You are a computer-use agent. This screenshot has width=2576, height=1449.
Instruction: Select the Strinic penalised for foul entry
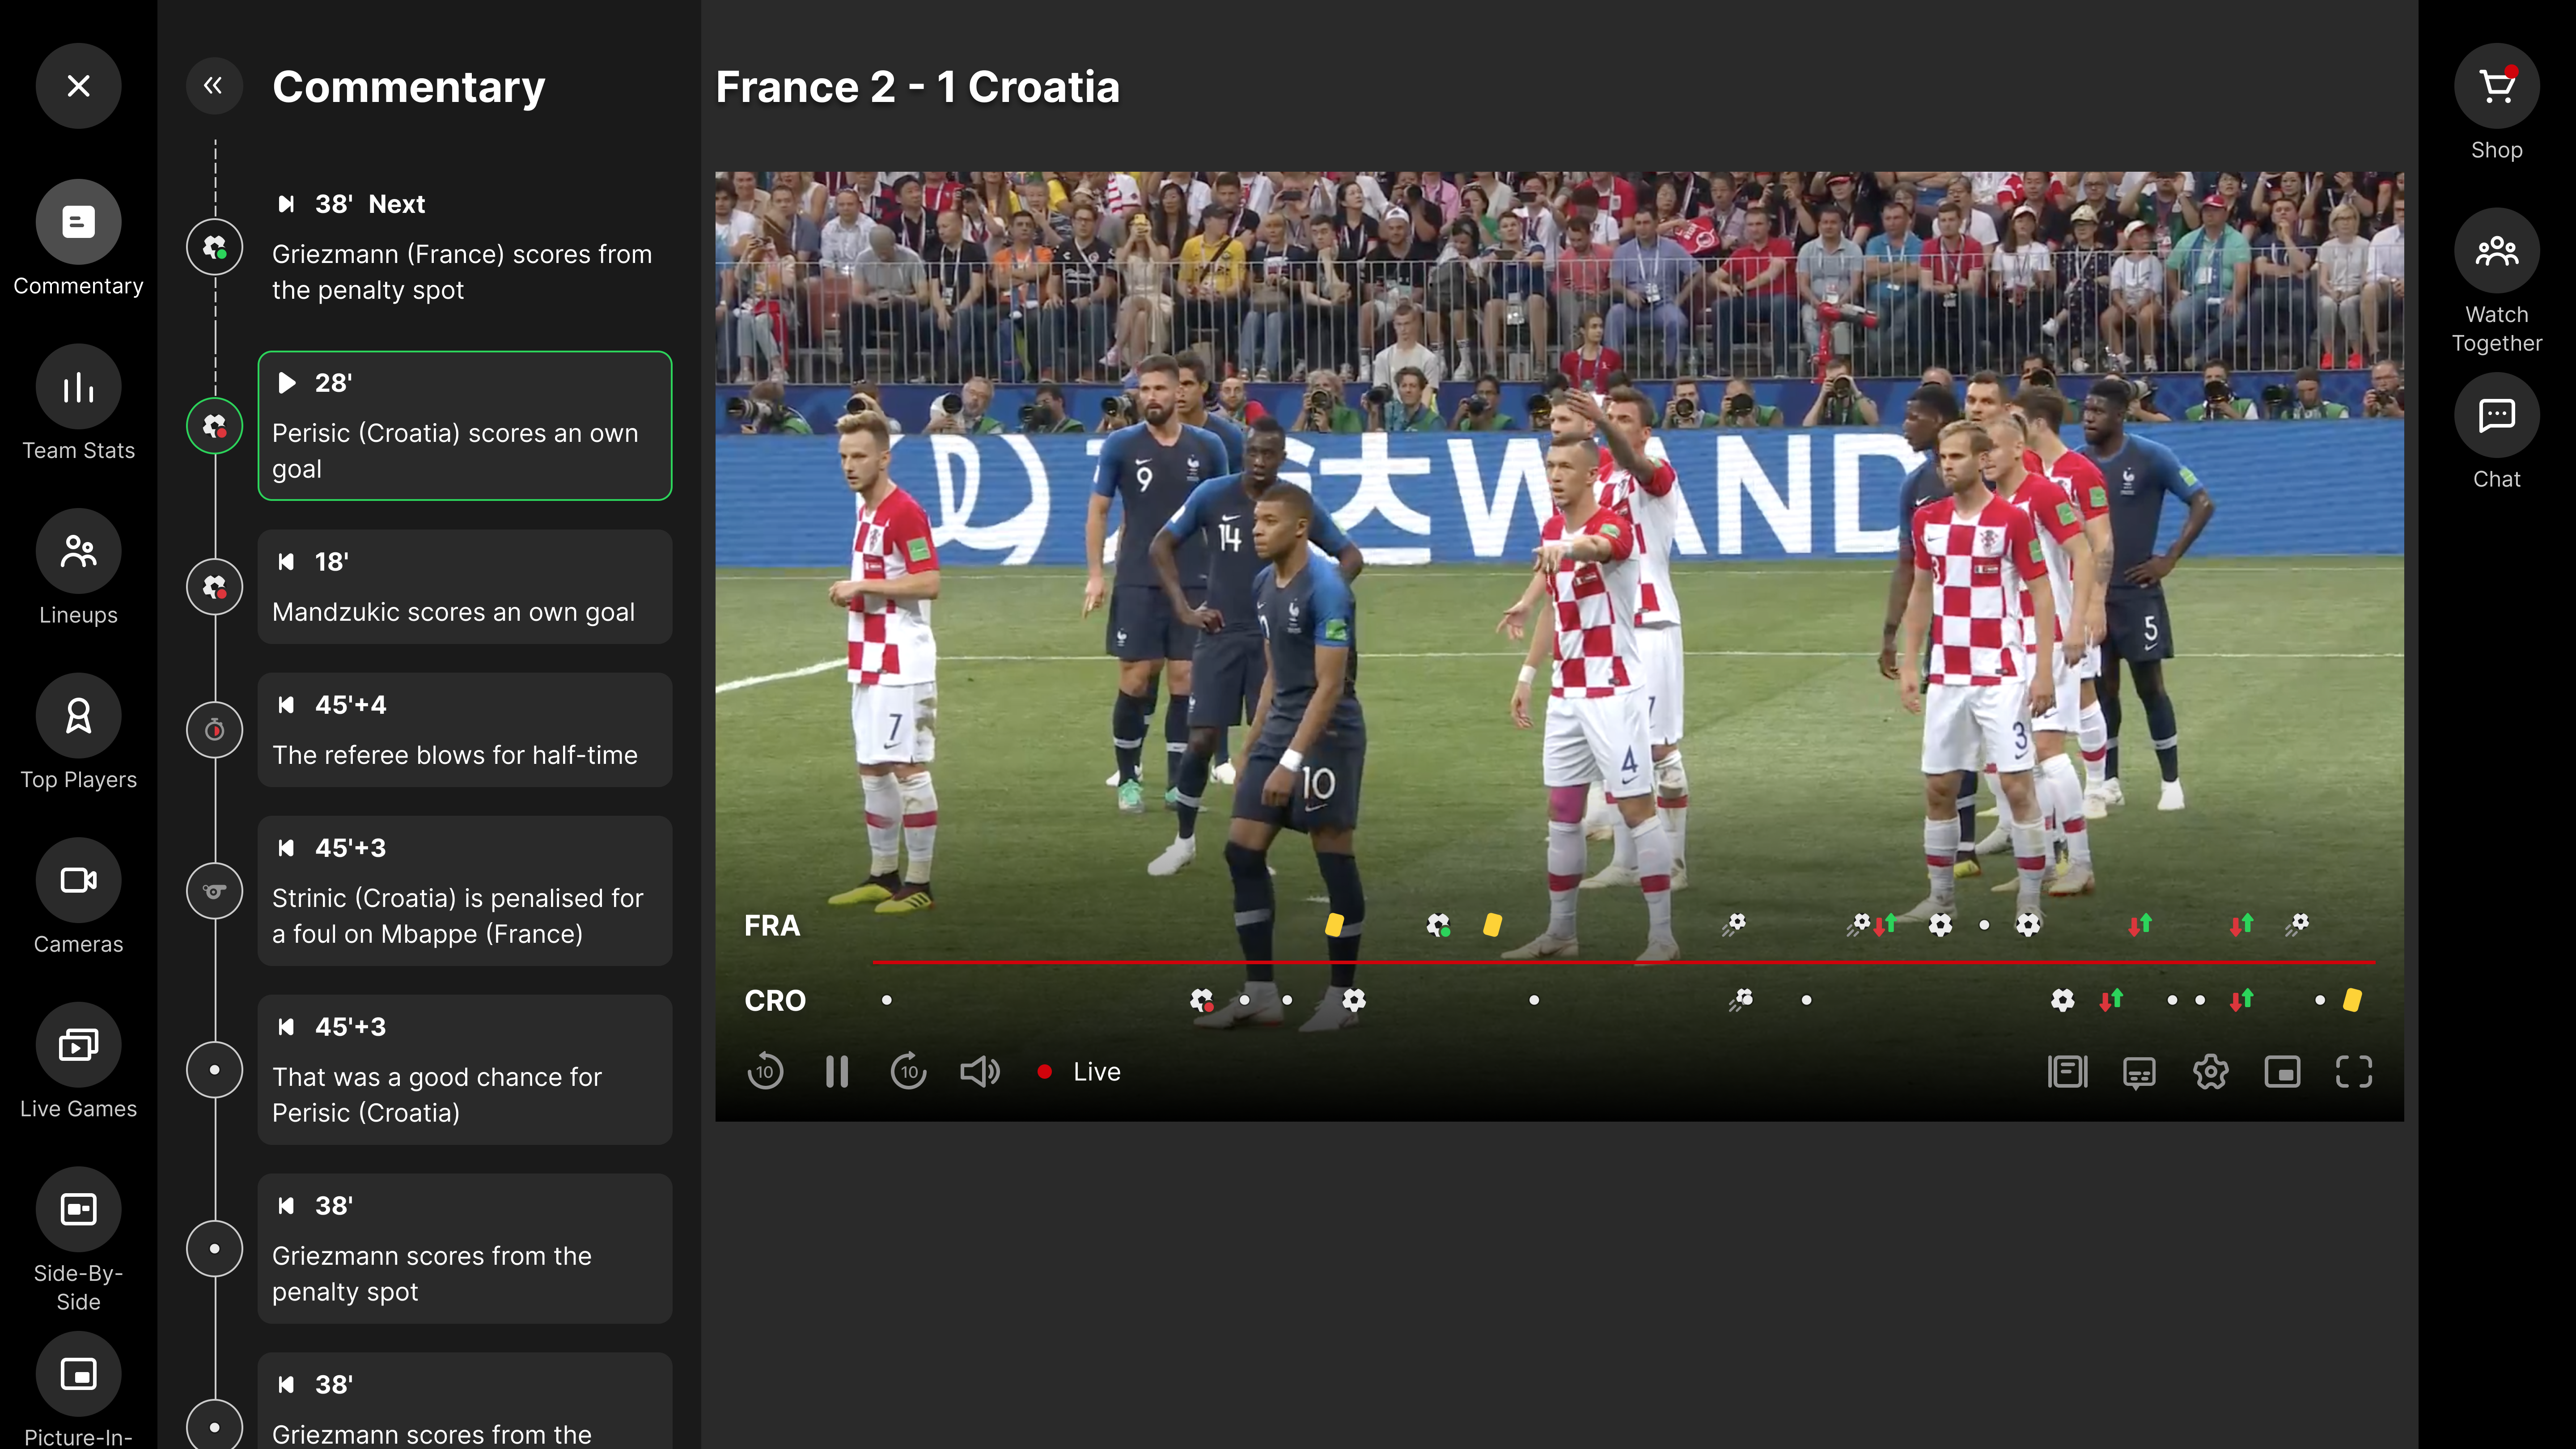(464, 891)
